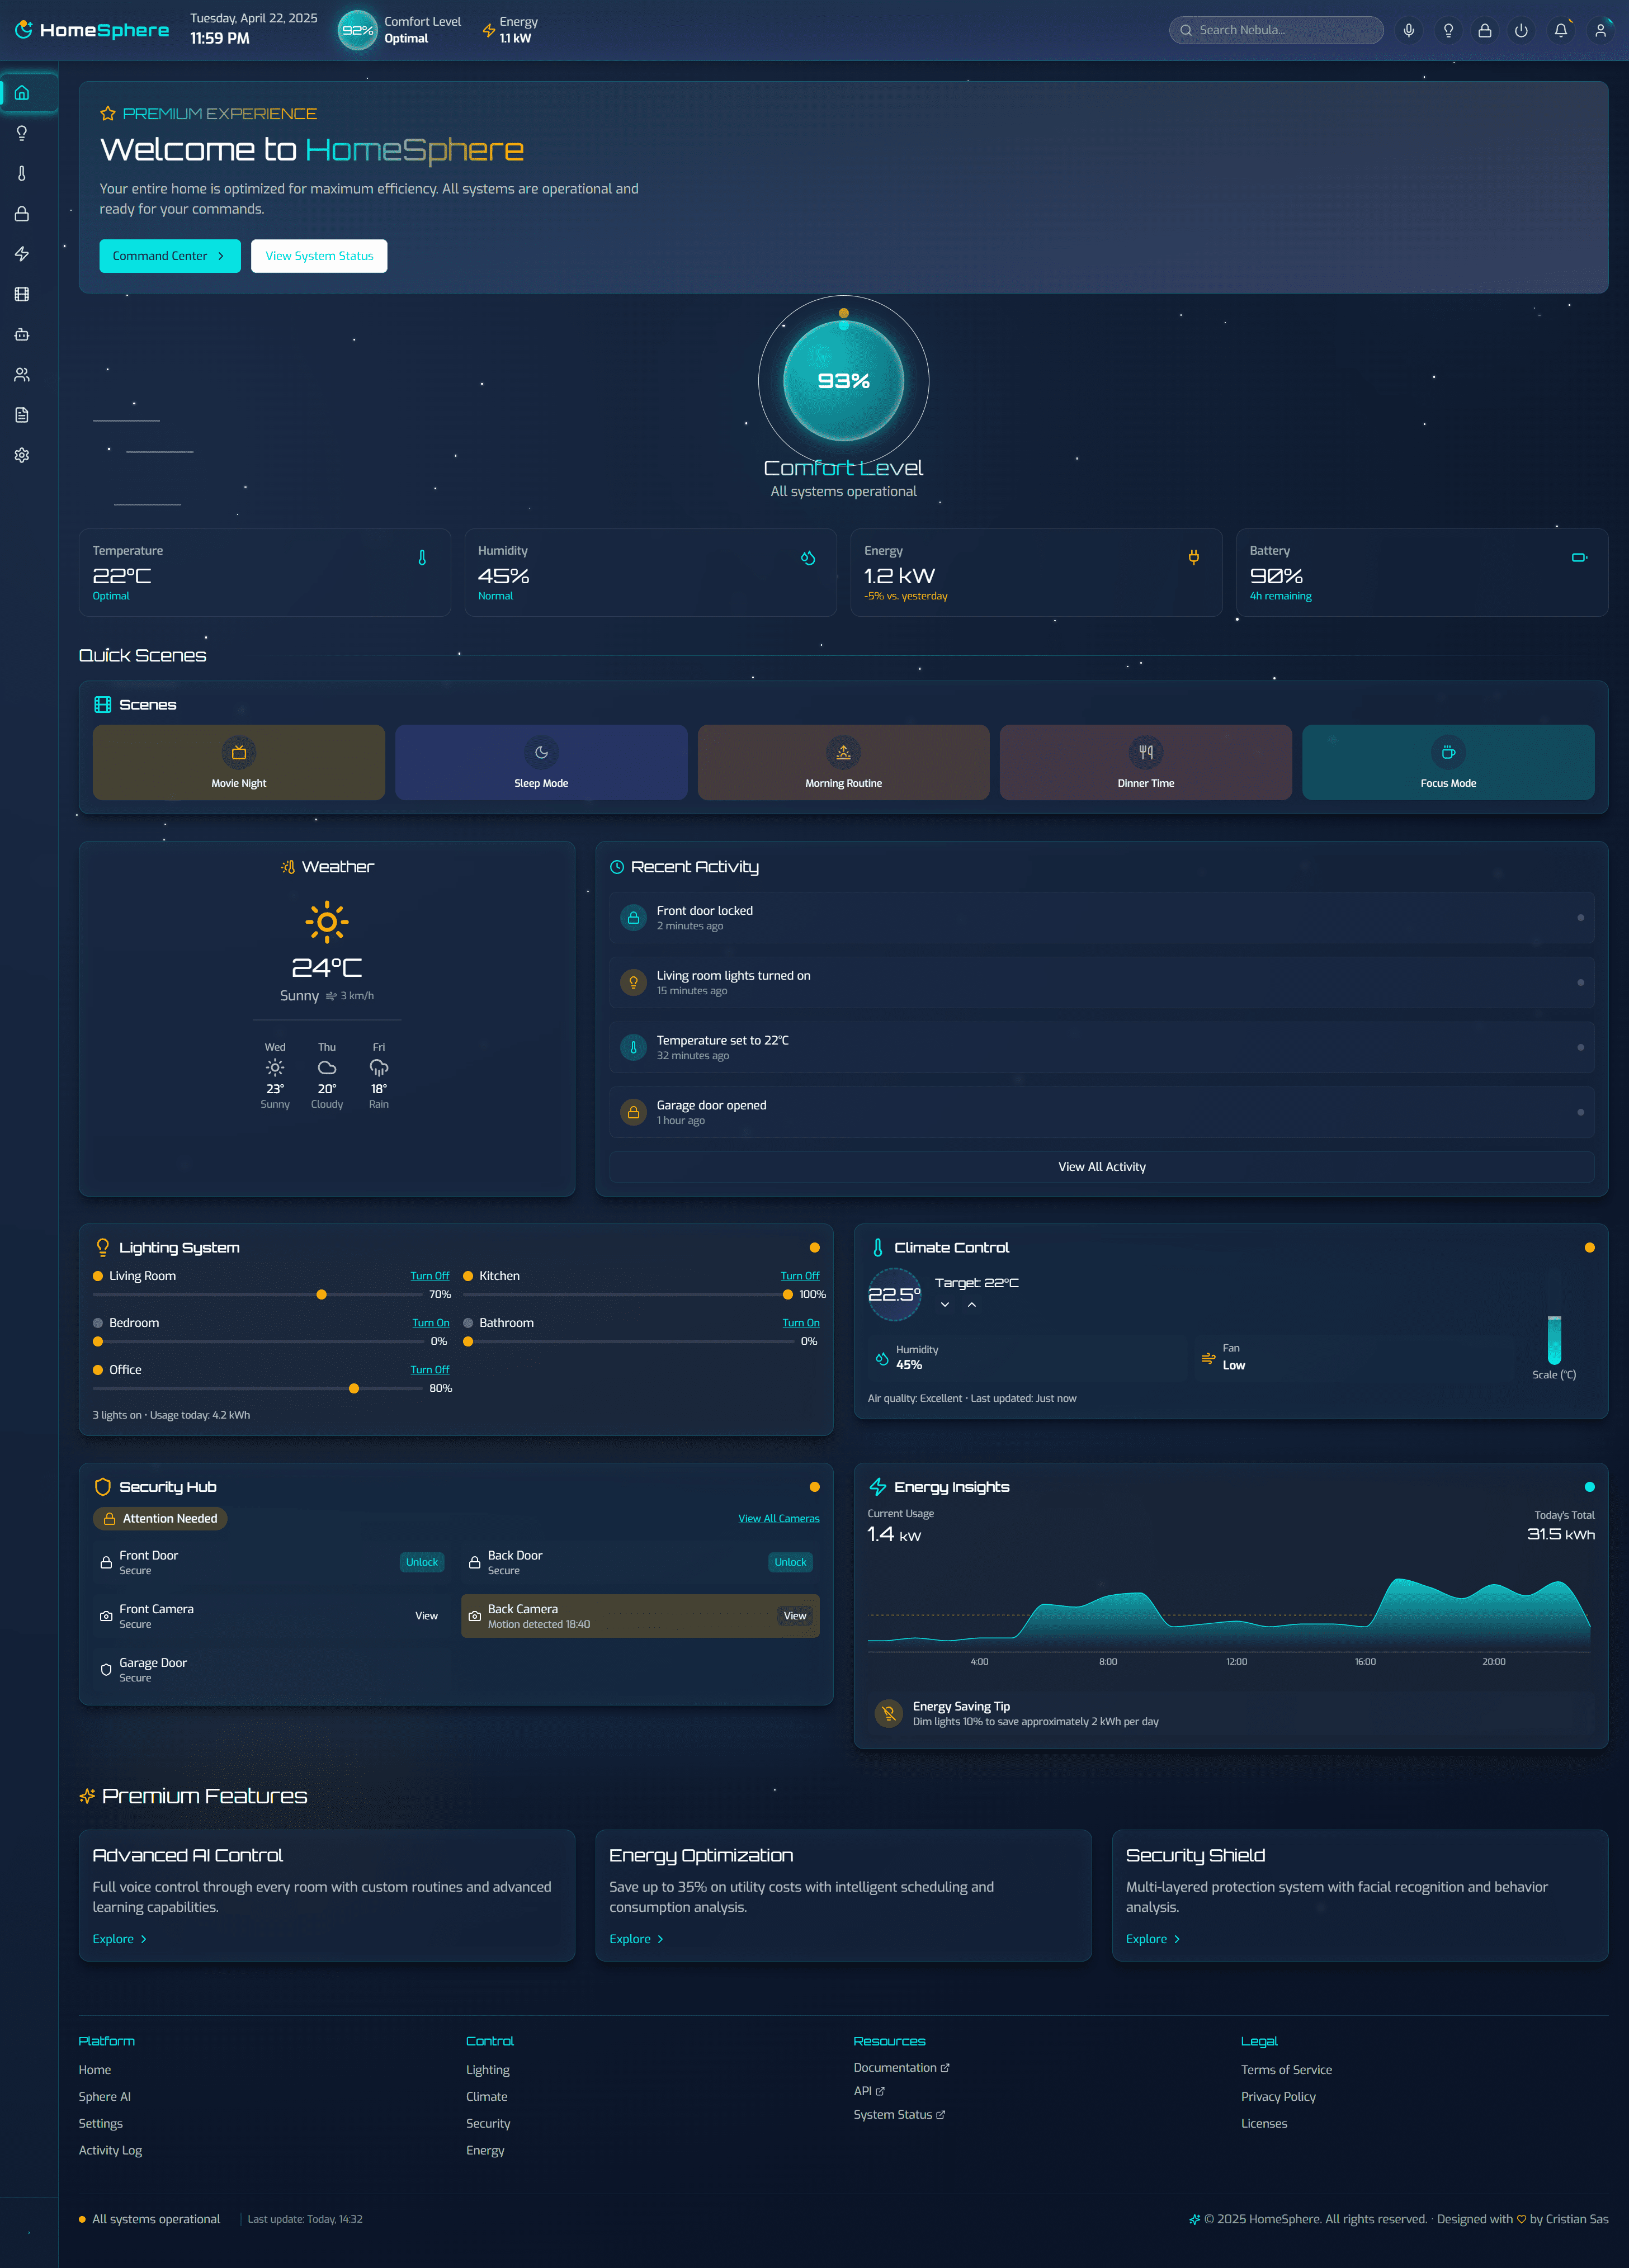Open the Users icon in sidebar
This screenshot has width=1629, height=2268.
tap(22, 375)
